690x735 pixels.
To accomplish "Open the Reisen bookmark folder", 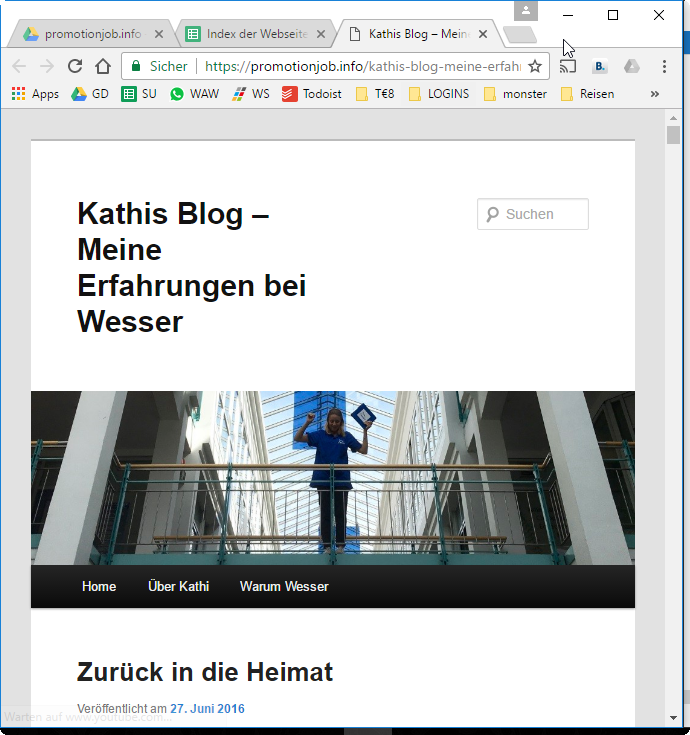I will pyautogui.click(x=587, y=94).
